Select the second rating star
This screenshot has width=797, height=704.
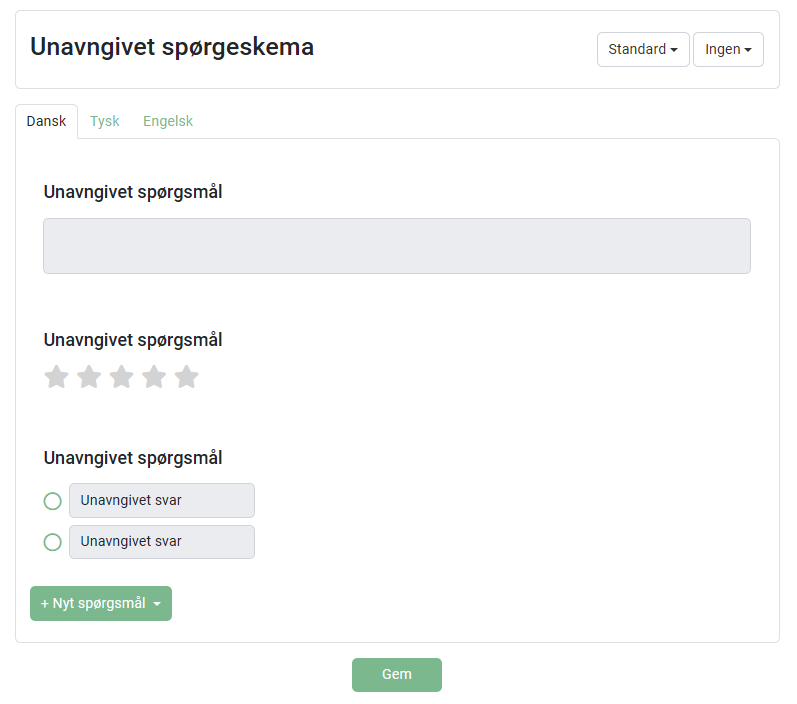coord(89,377)
